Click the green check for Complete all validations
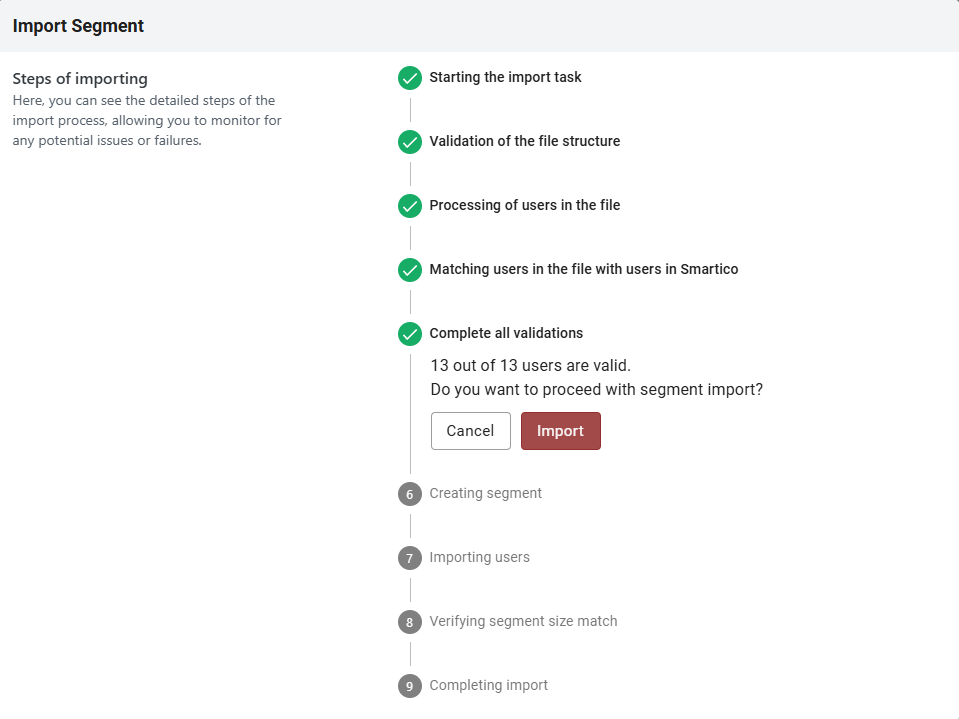Image resolution: width=959 pixels, height=719 pixels. pyautogui.click(x=409, y=334)
